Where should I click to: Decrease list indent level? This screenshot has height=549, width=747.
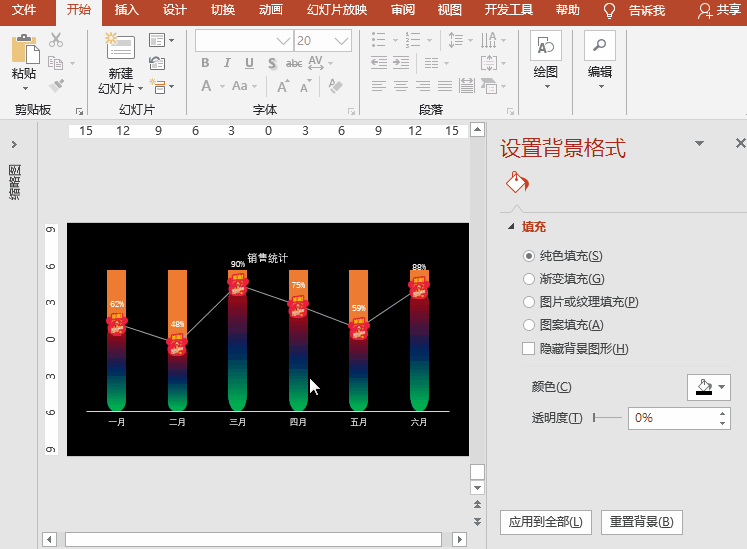point(379,62)
